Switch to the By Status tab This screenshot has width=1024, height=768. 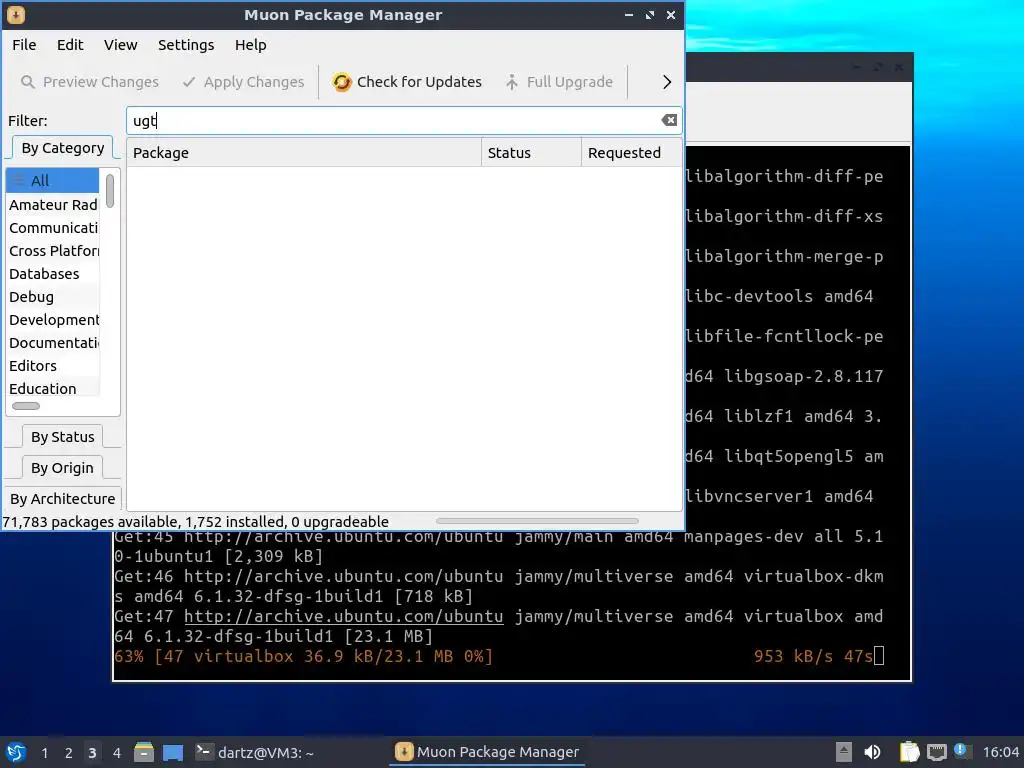63,437
